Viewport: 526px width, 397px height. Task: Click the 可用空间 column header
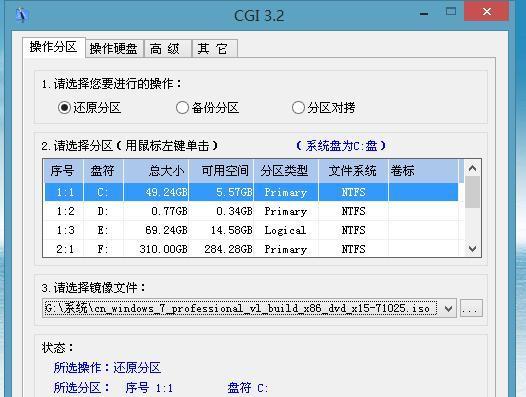click(x=221, y=171)
